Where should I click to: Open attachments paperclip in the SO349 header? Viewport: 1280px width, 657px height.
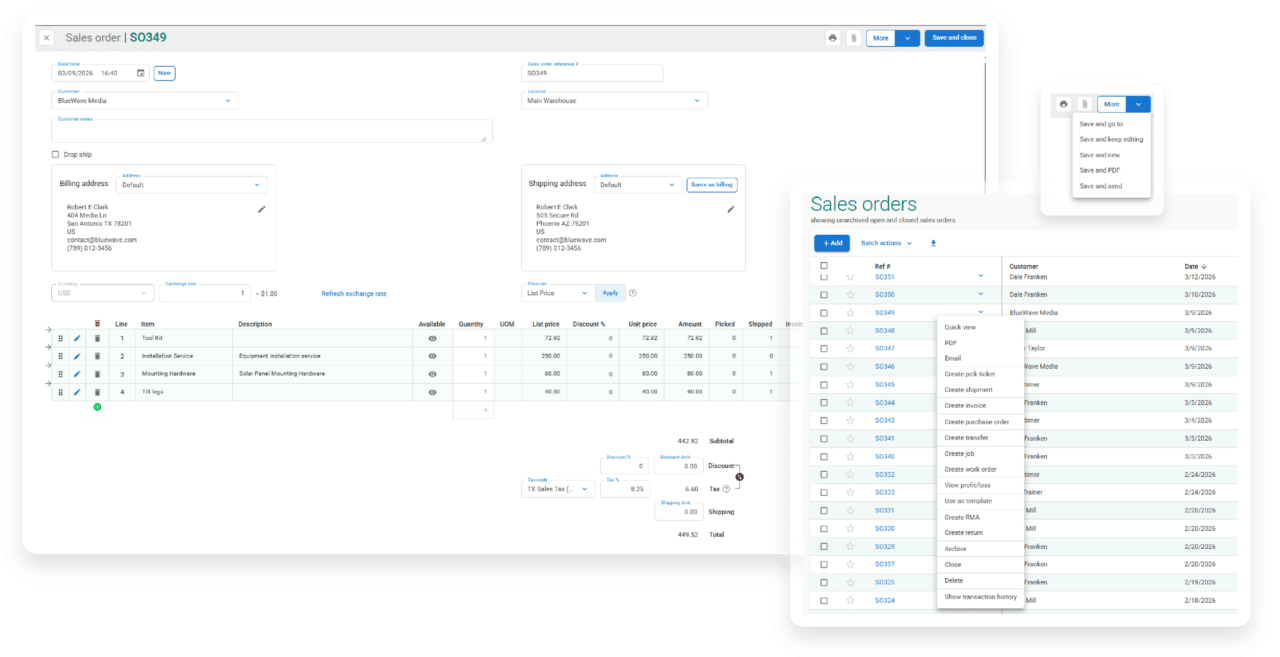tap(853, 38)
